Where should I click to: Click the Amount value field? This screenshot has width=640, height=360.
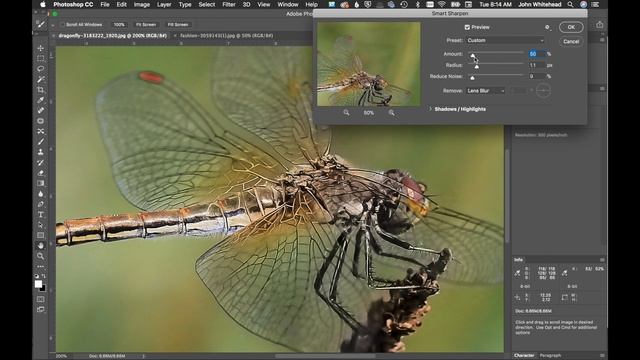click(x=537, y=54)
